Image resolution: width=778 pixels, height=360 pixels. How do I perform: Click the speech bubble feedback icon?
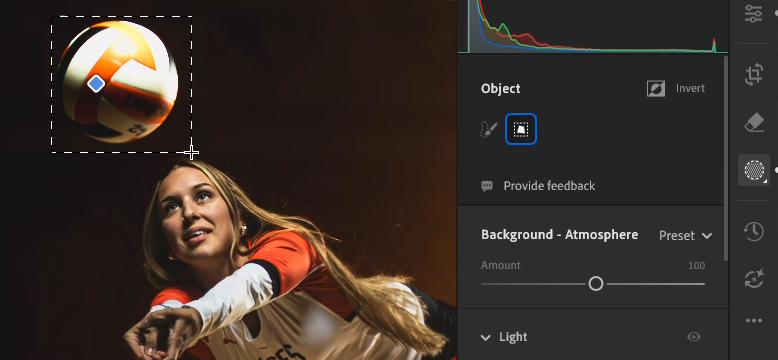point(487,186)
